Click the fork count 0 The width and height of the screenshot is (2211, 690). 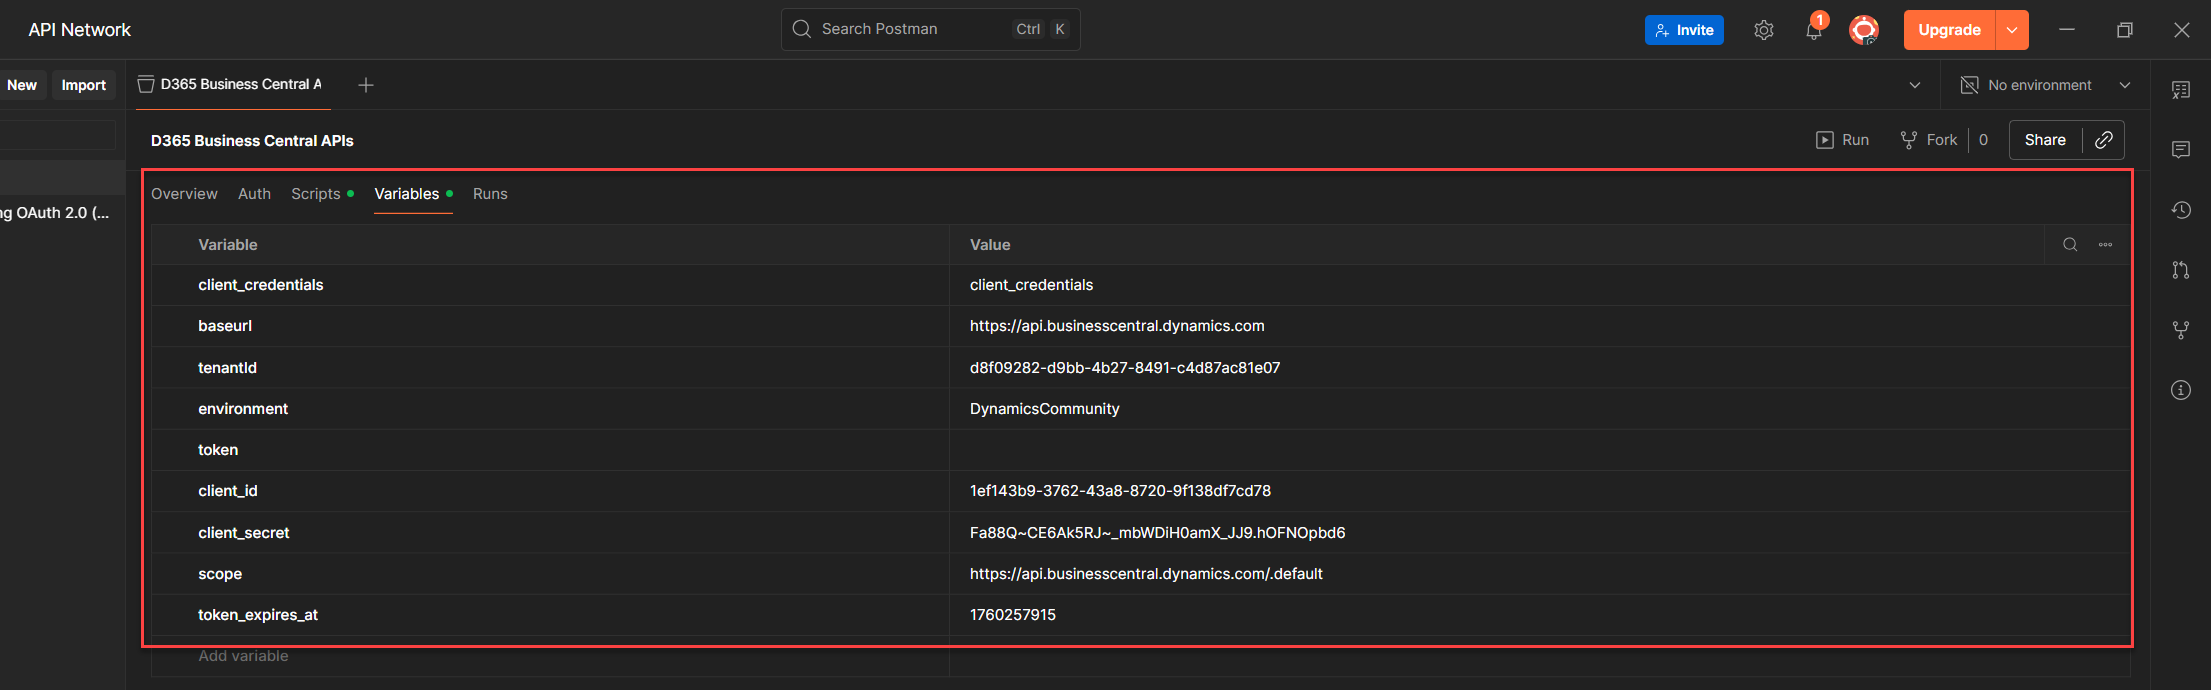(x=1983, y=140)
